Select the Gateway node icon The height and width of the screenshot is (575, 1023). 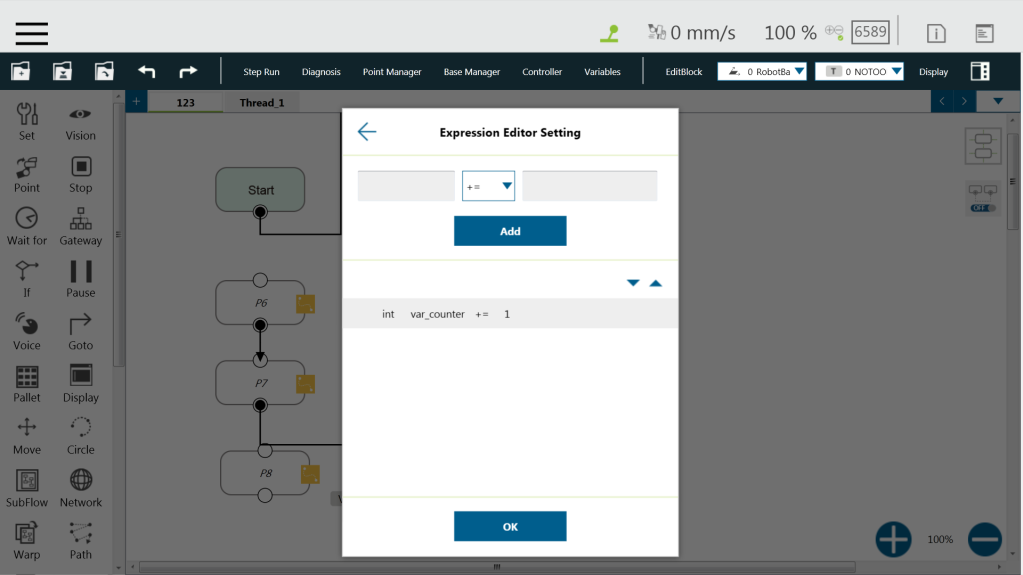tap(81, 221)
